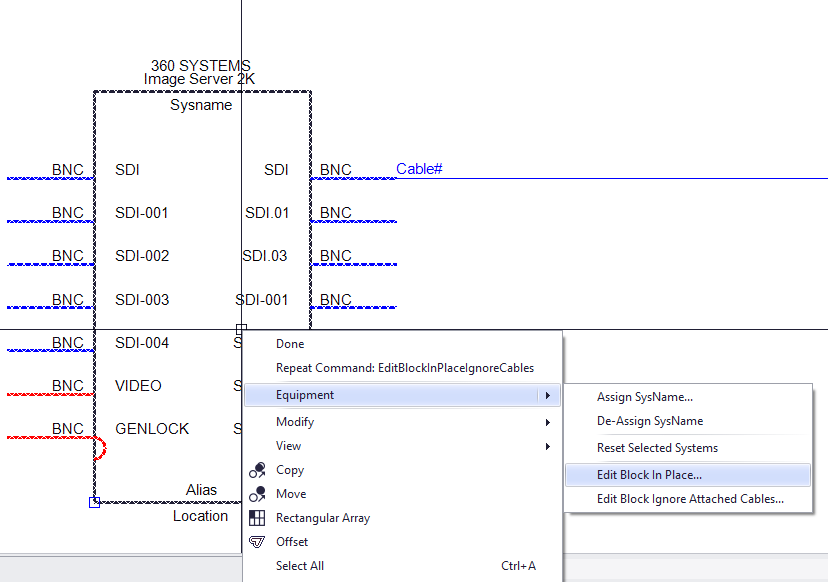Click the VIDEO port label
Image resolution: width=828 pixels, height=582 pixels.
coord(138,386)
